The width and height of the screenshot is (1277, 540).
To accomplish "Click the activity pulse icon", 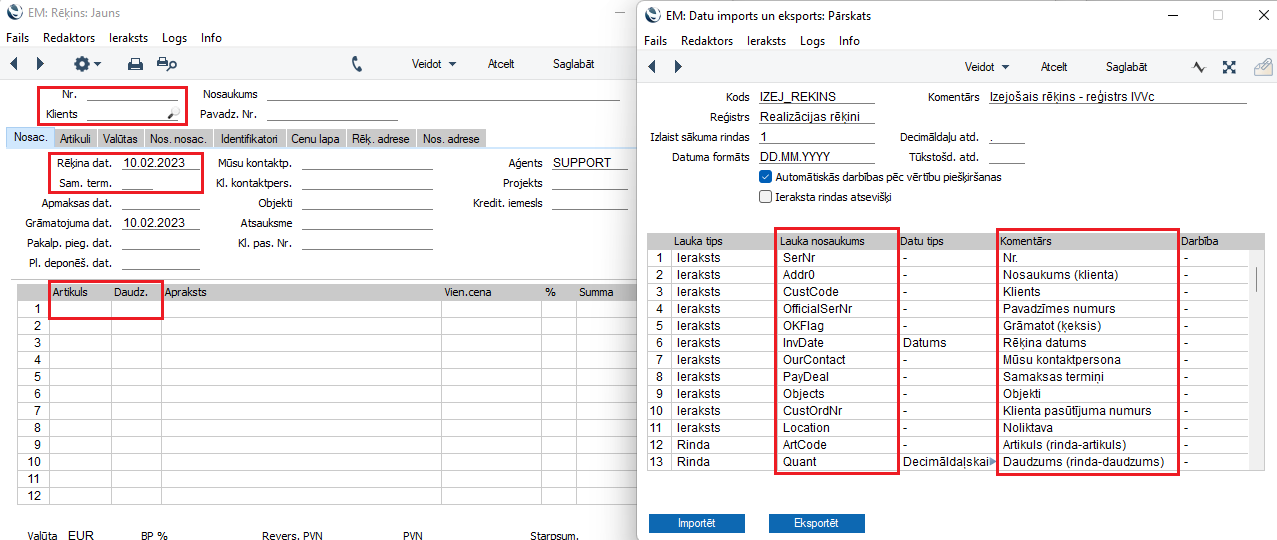I will pyautogui.click(x=1199, y=67).
